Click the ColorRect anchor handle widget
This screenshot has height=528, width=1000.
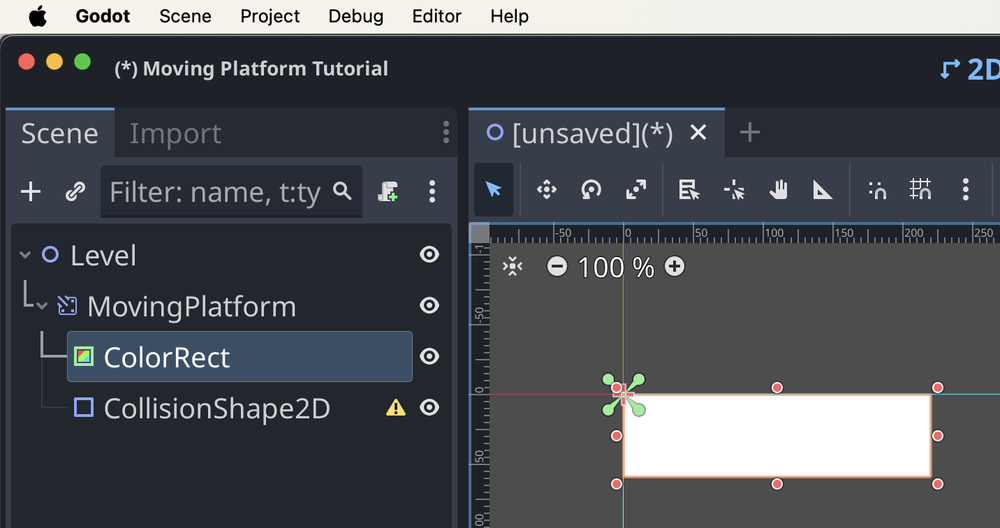tap(624, 395)
